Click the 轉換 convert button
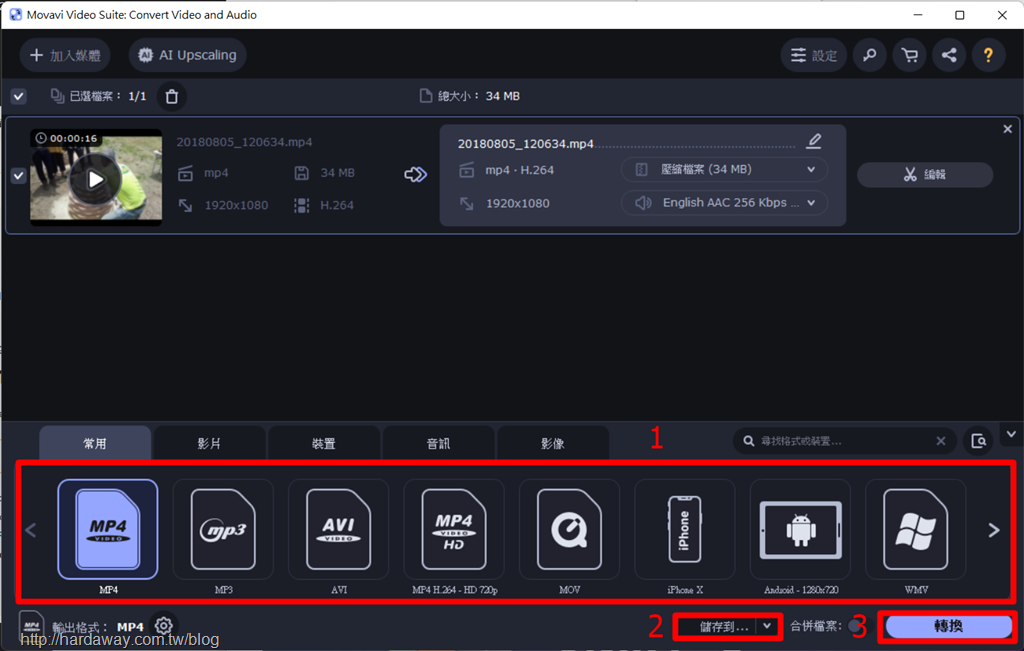 coord(948,627)
